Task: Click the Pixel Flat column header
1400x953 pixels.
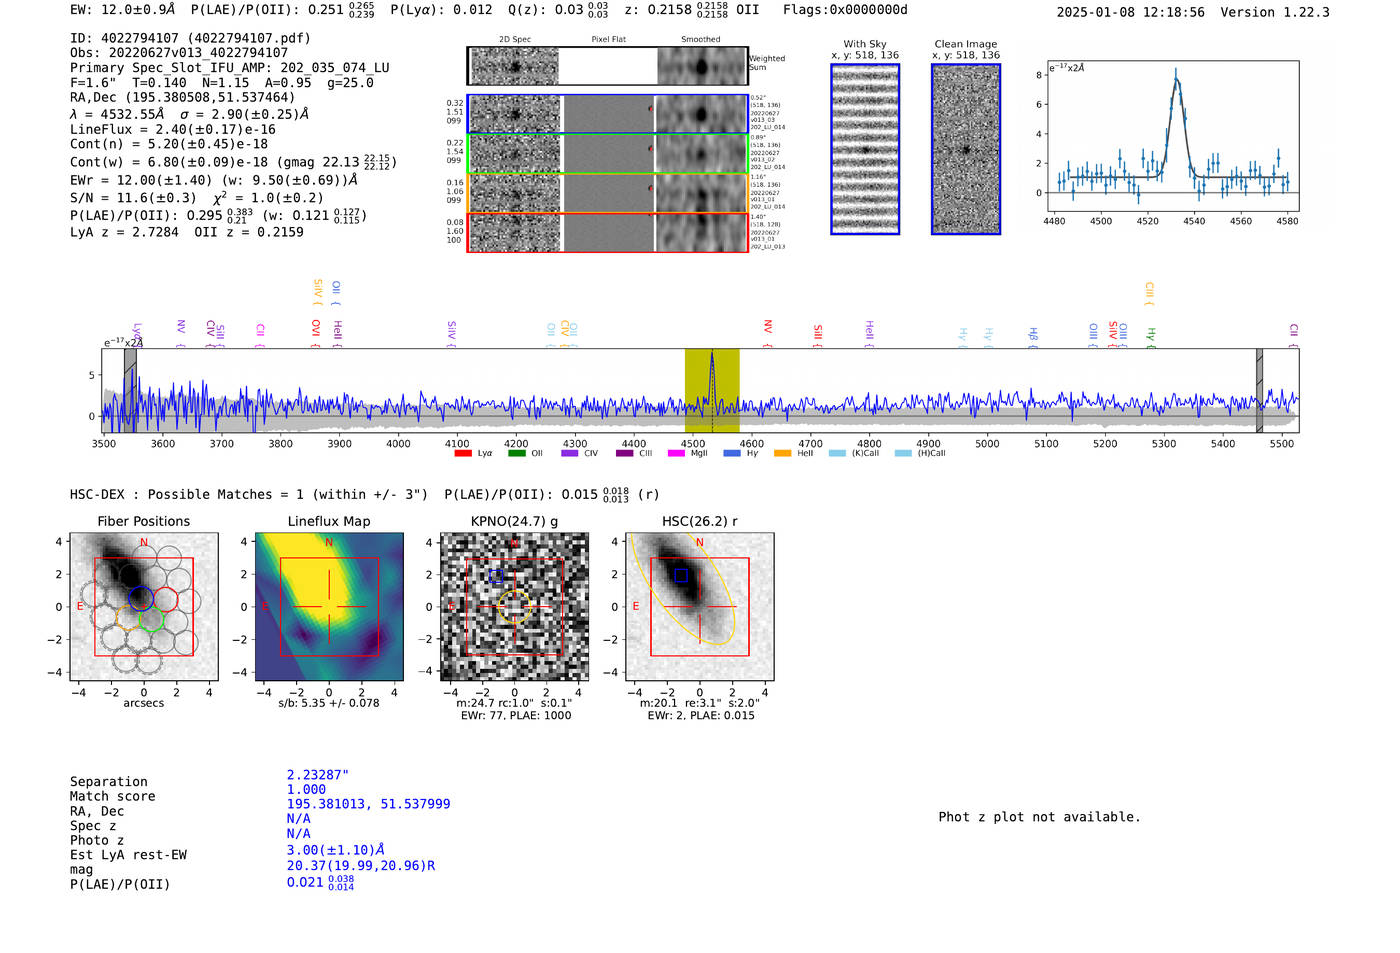Action: click(x=608, y=40)
